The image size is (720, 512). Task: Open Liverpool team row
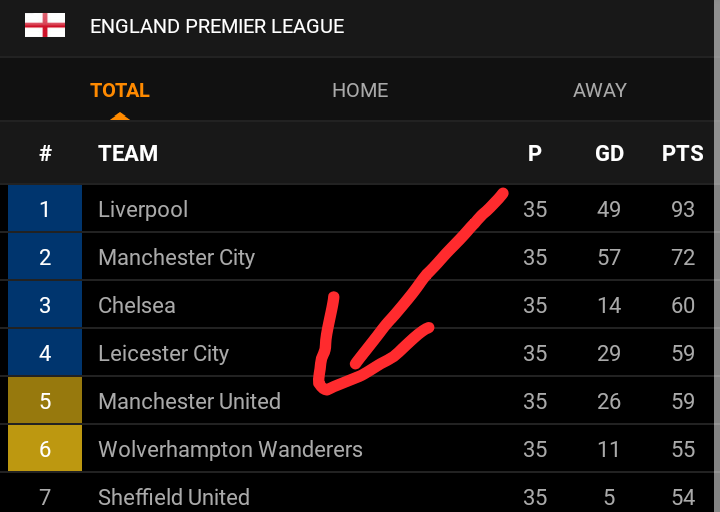143,210
